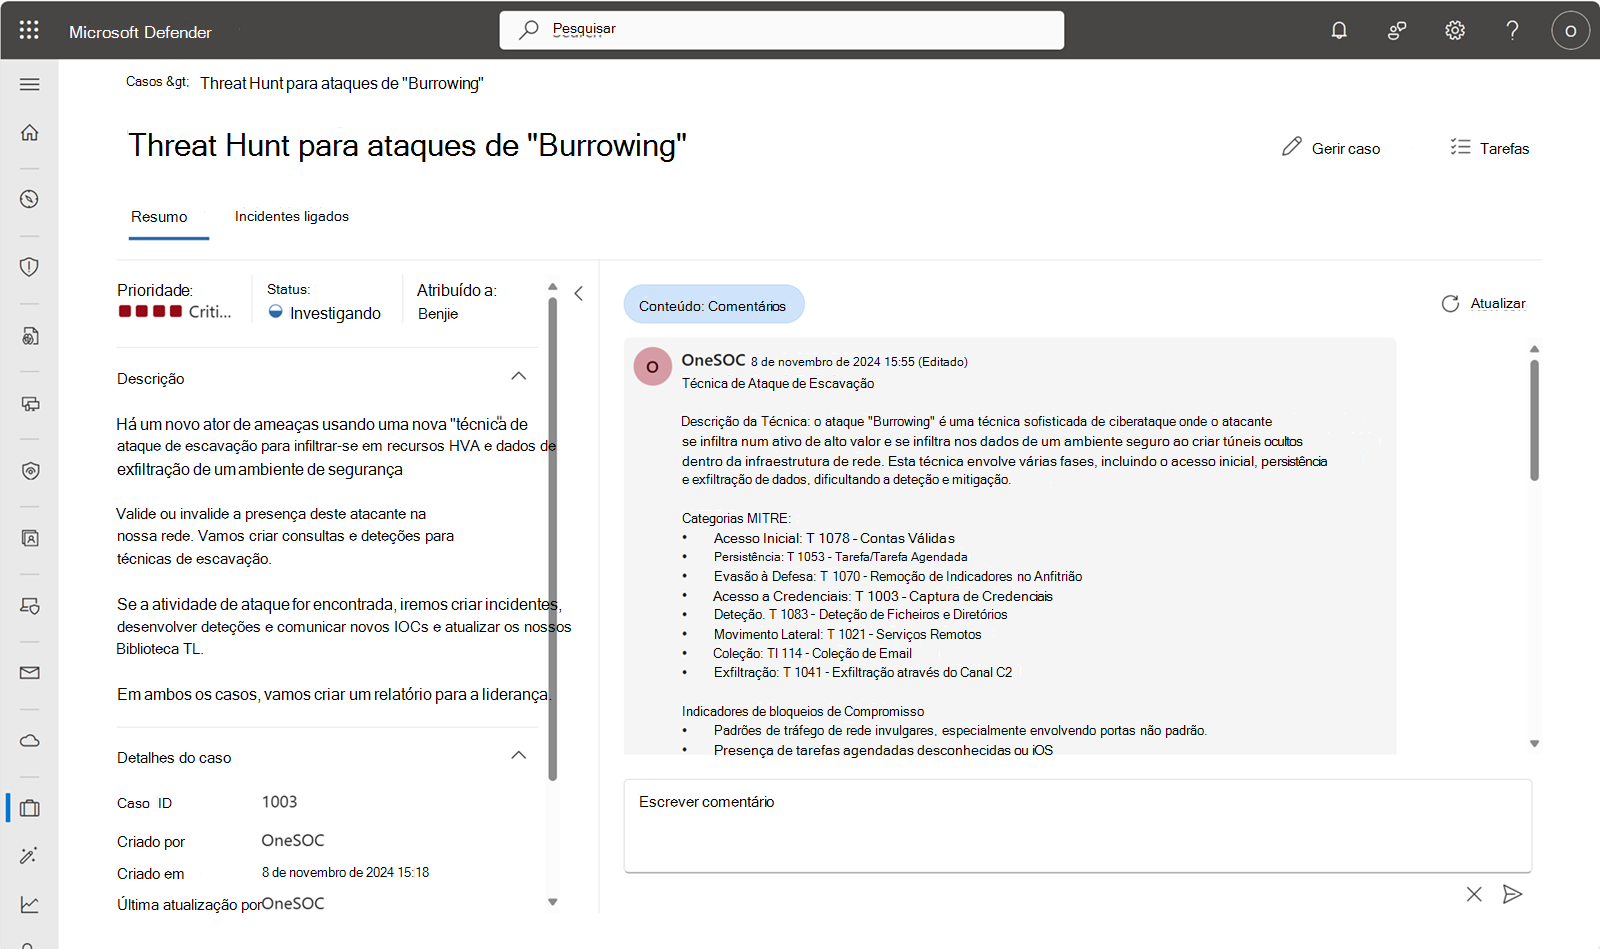
Task: Collapse the Detalhes do caso section
Action: [x=519, y=755]
